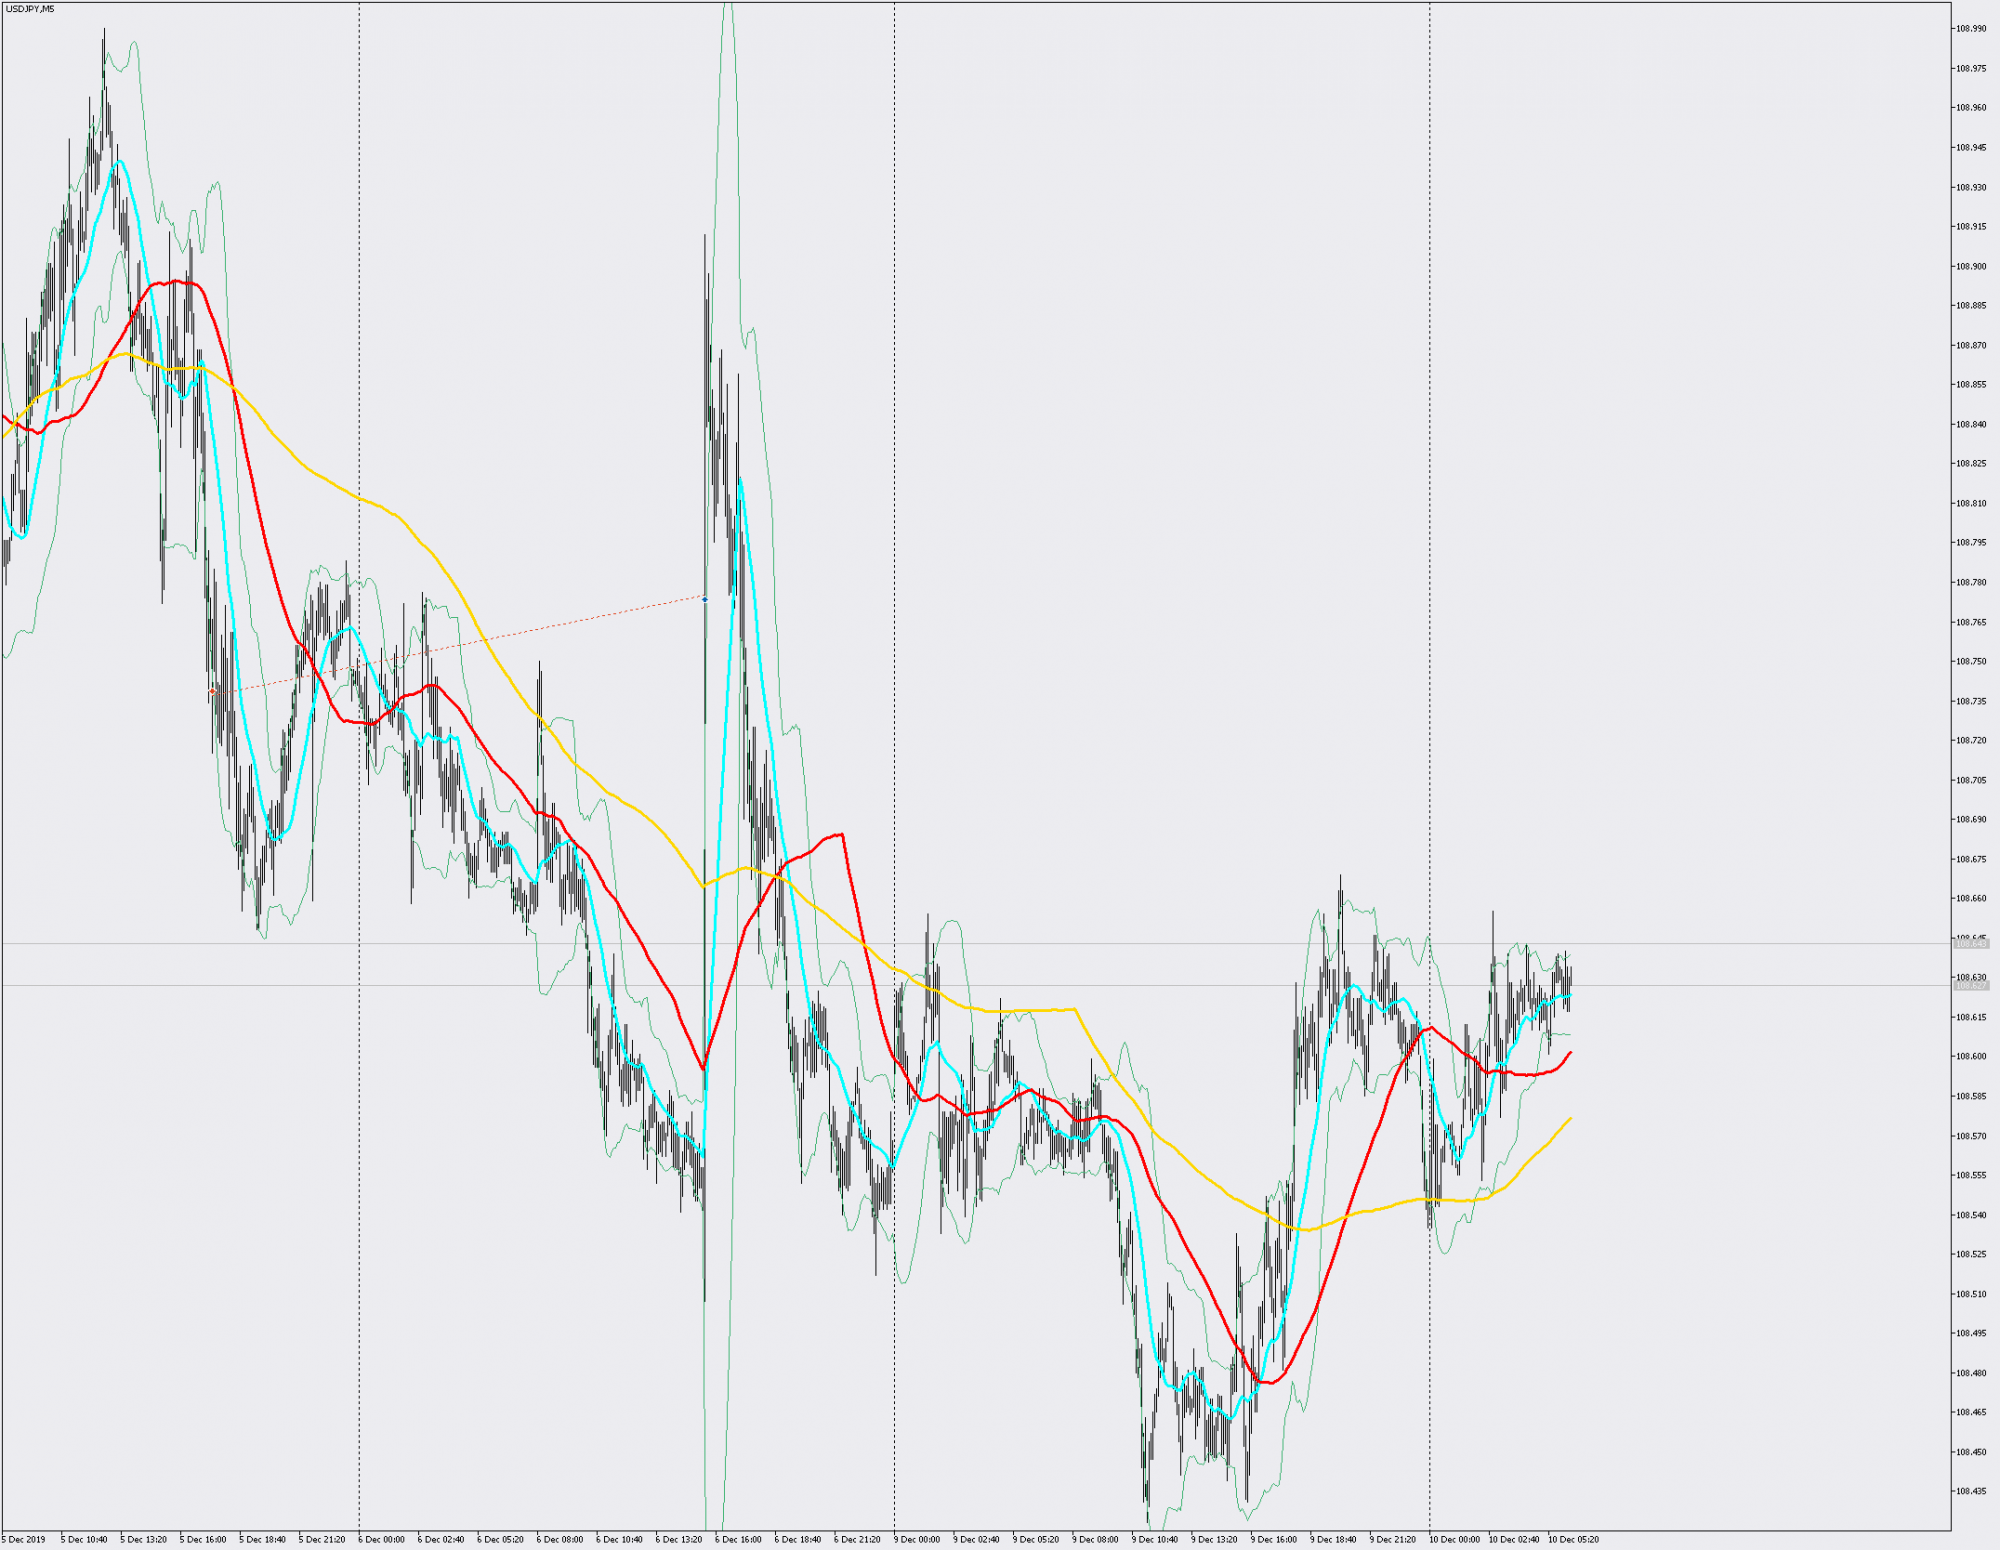Click the 108.555 price axis label
This screenshot has width=2000, height=1550.
click(x=1971, y=1176)
